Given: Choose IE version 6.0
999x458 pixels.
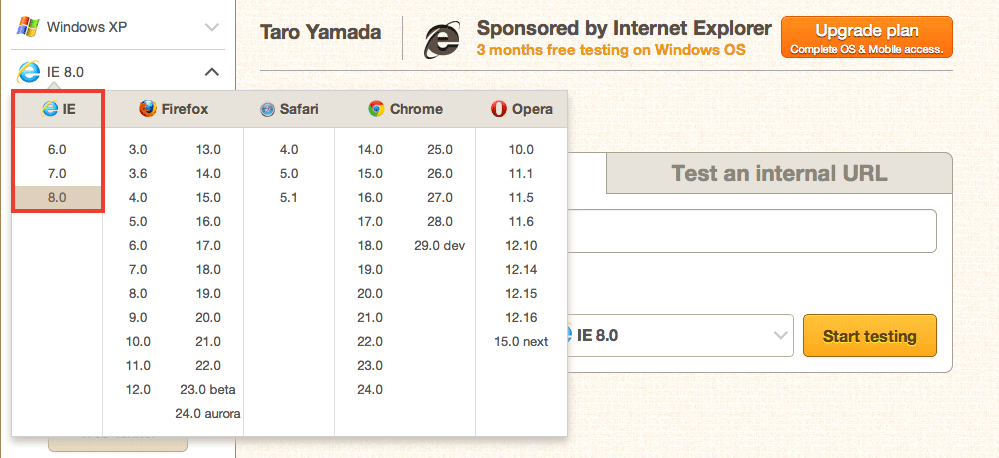Looking at the screenshot, I should (x=57, y=150).
